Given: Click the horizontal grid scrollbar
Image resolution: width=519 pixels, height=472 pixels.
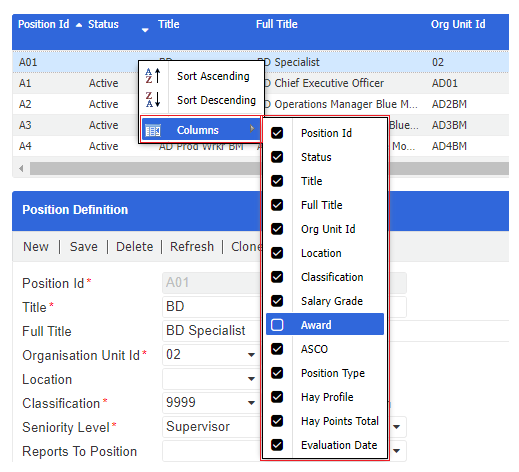Looking at the screenshot, I should [x=145, y=168].
